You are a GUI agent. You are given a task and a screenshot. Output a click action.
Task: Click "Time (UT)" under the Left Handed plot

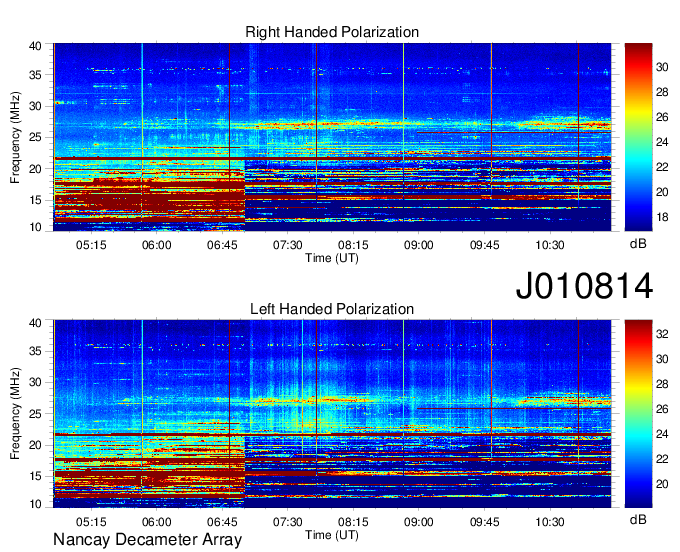click(x=332, y=535)
